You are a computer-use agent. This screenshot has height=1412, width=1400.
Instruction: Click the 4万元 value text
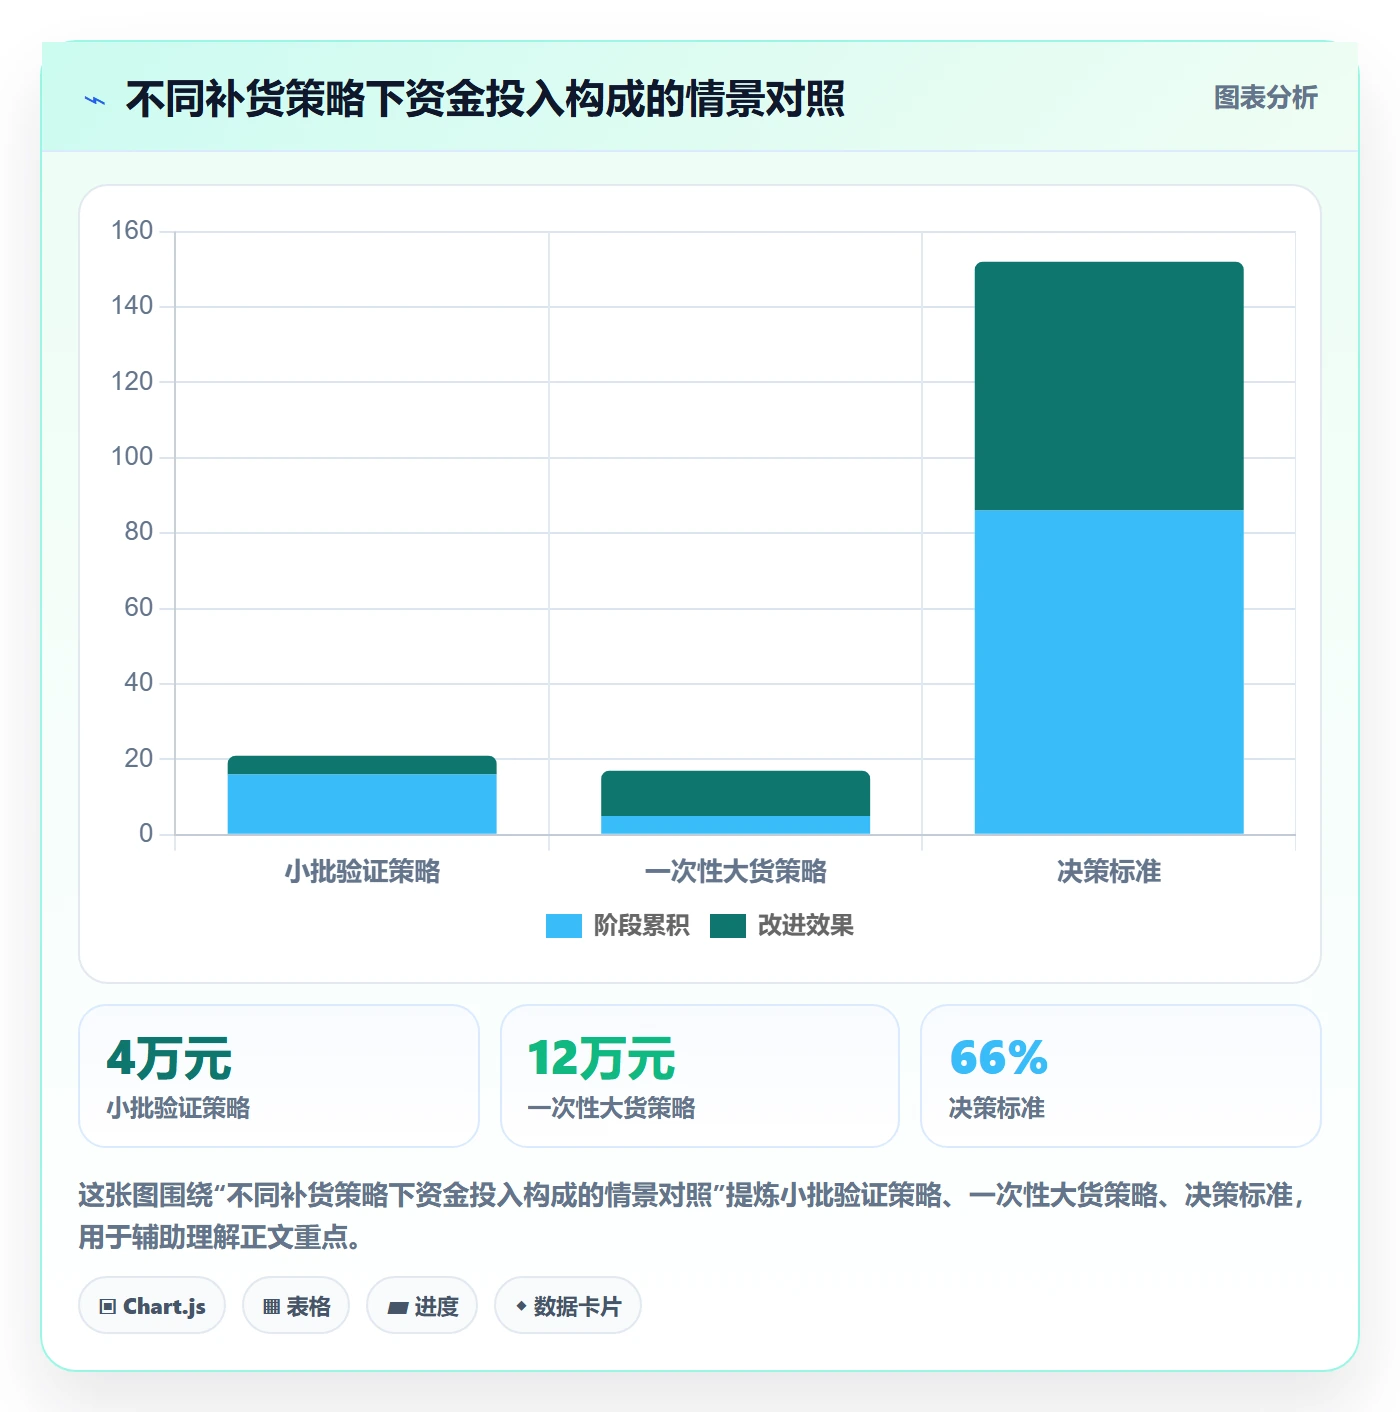click(169, 1058)
